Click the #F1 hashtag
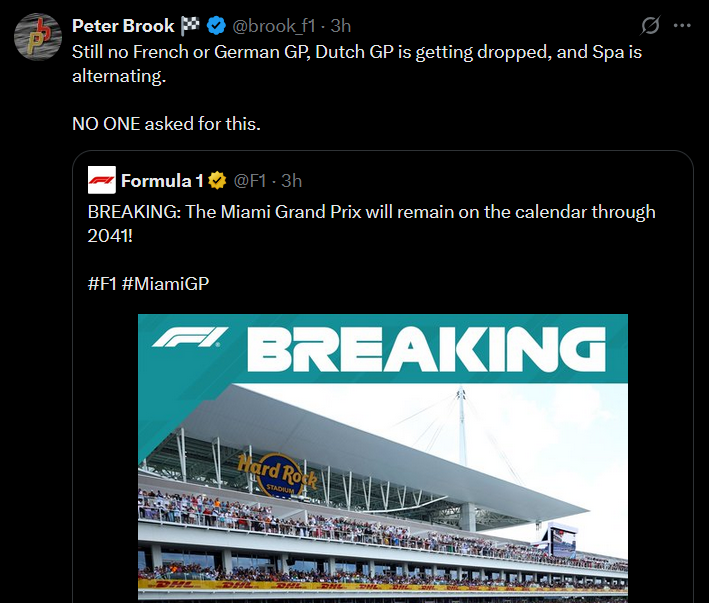This screenshot has height=603, width=709. 102,283
